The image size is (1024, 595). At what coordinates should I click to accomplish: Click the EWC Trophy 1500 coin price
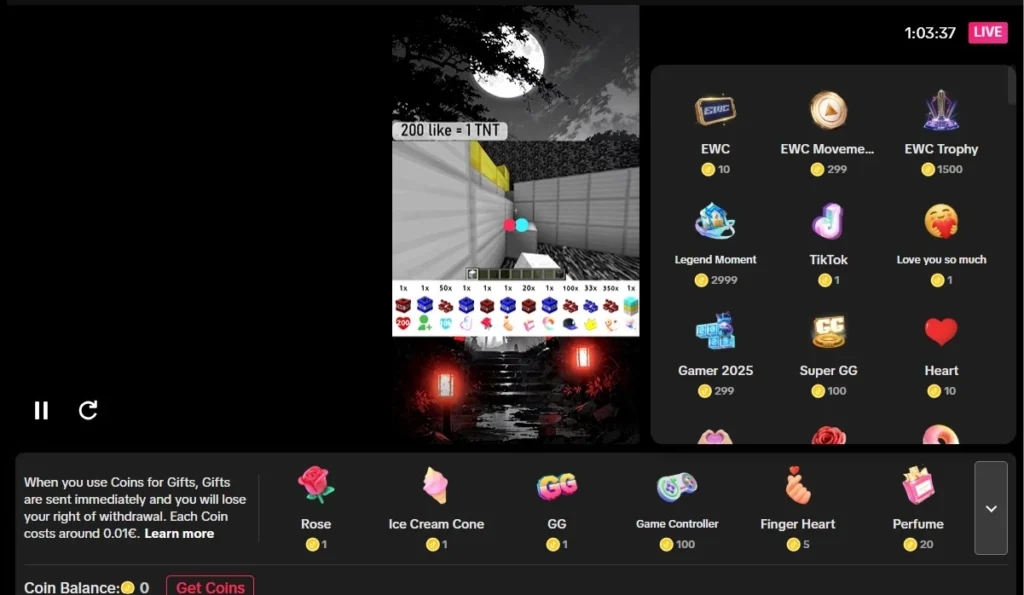pos(941,169)
